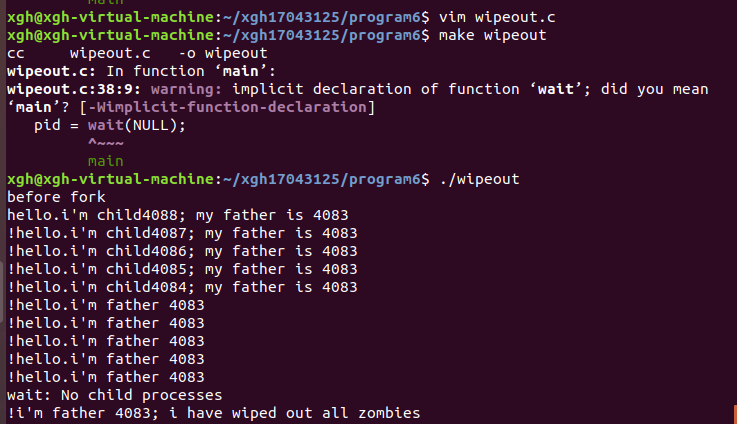Click the "before fork" output line
This screenshot has width=737, height=424.
(x=56, y=197)
